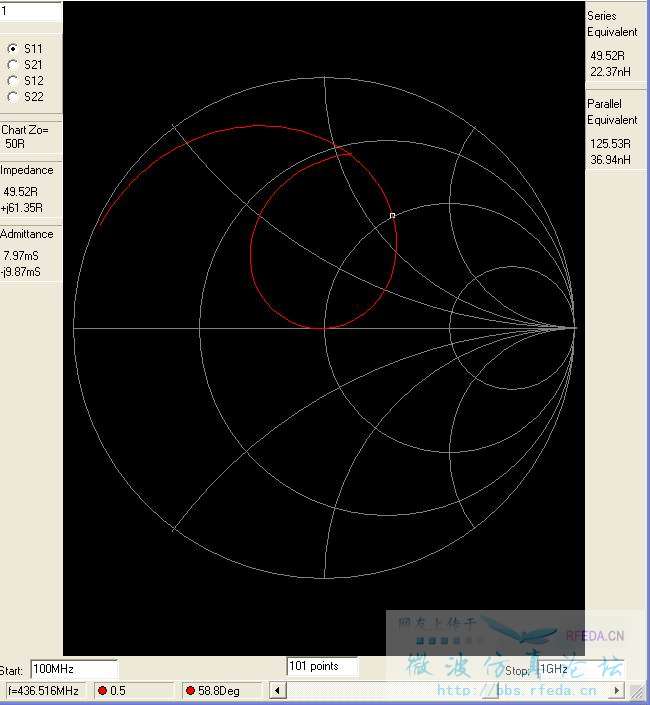Click the frequency scrollbar track
The width and height of the screenshot is (650, 705).
point(448,690)
